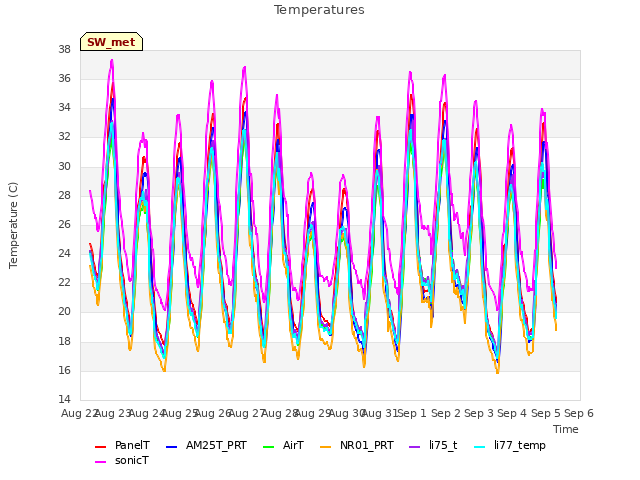
Task: Click the 38 y-axis tick label
Action: tap(64, 49)
